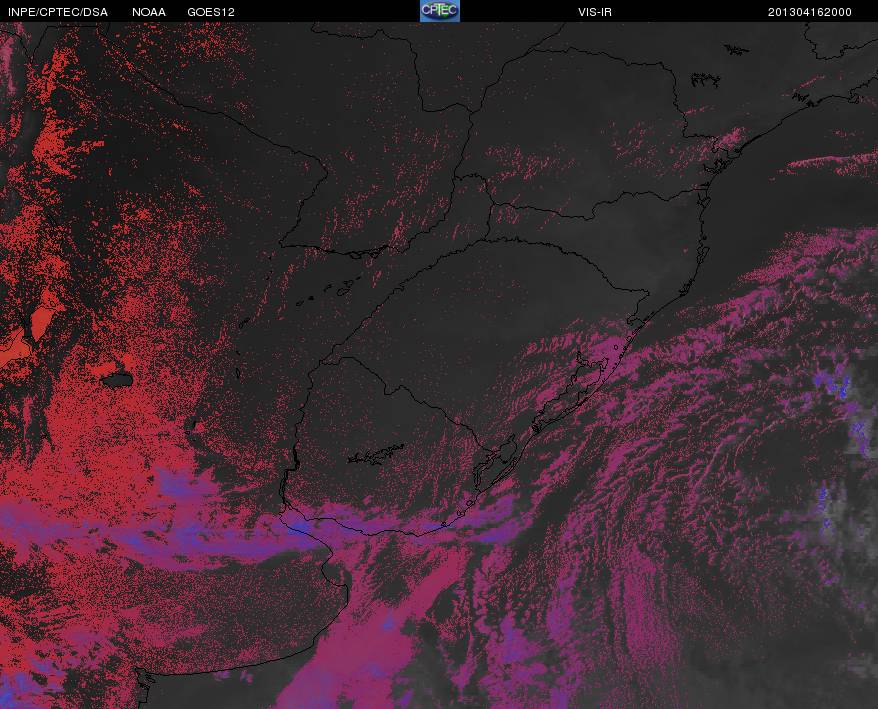878x709 pixels.
Task: Click the 201304162000 timestamp text
Action: click(810, 12)
